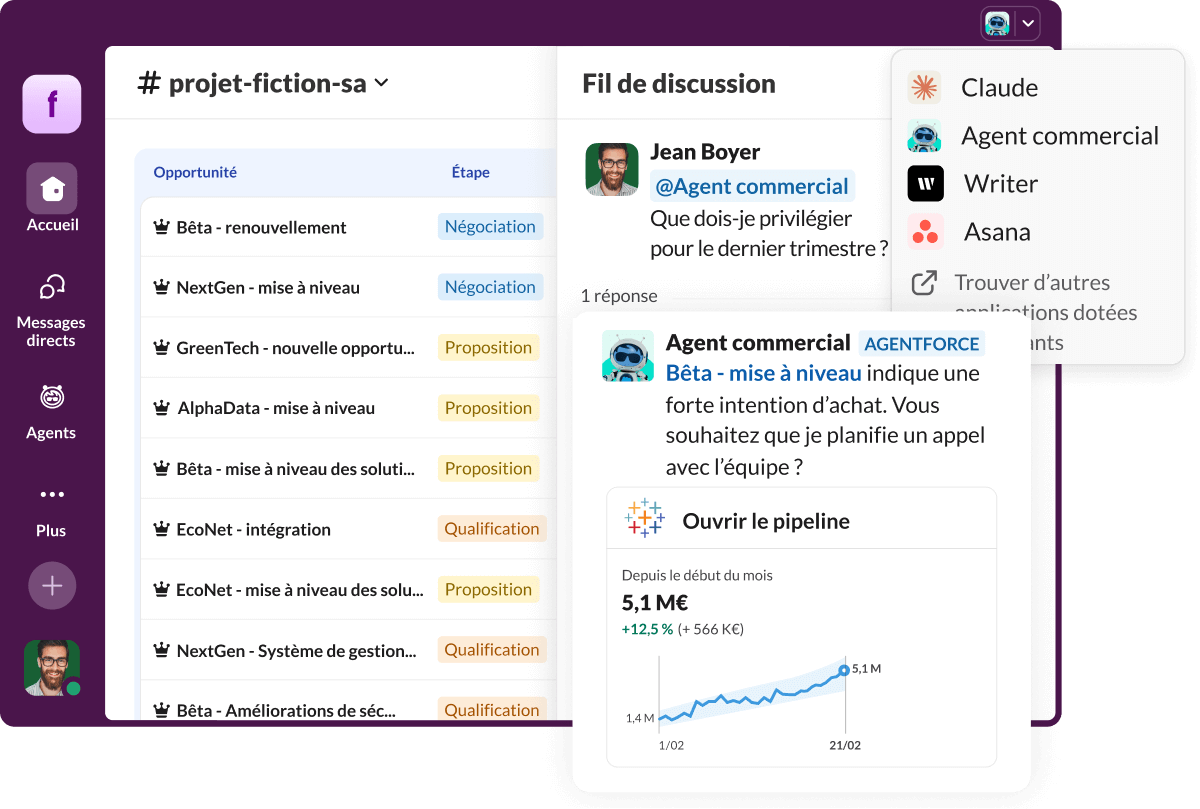1200x809 pixels.
Task: Click the Agent commercial robot avatar in menu
Action: (x=925, y=135)
